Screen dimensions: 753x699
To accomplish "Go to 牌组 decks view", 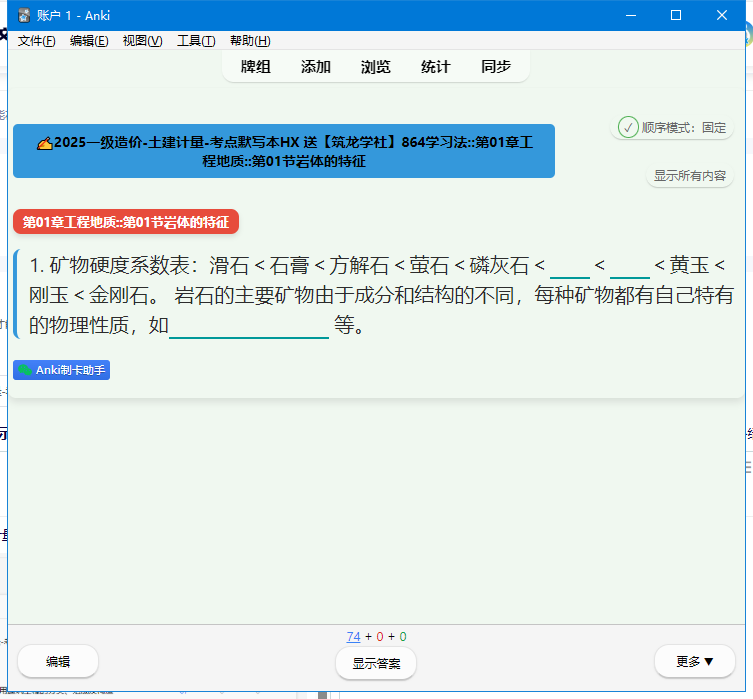I will [x=255, y=67].
